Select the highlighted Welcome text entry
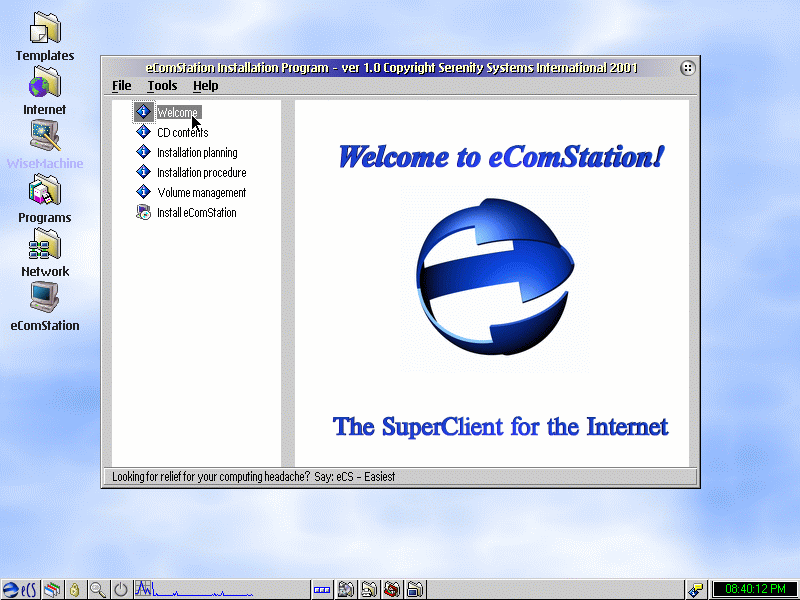800x600 pixels. (x=179, y=112)
